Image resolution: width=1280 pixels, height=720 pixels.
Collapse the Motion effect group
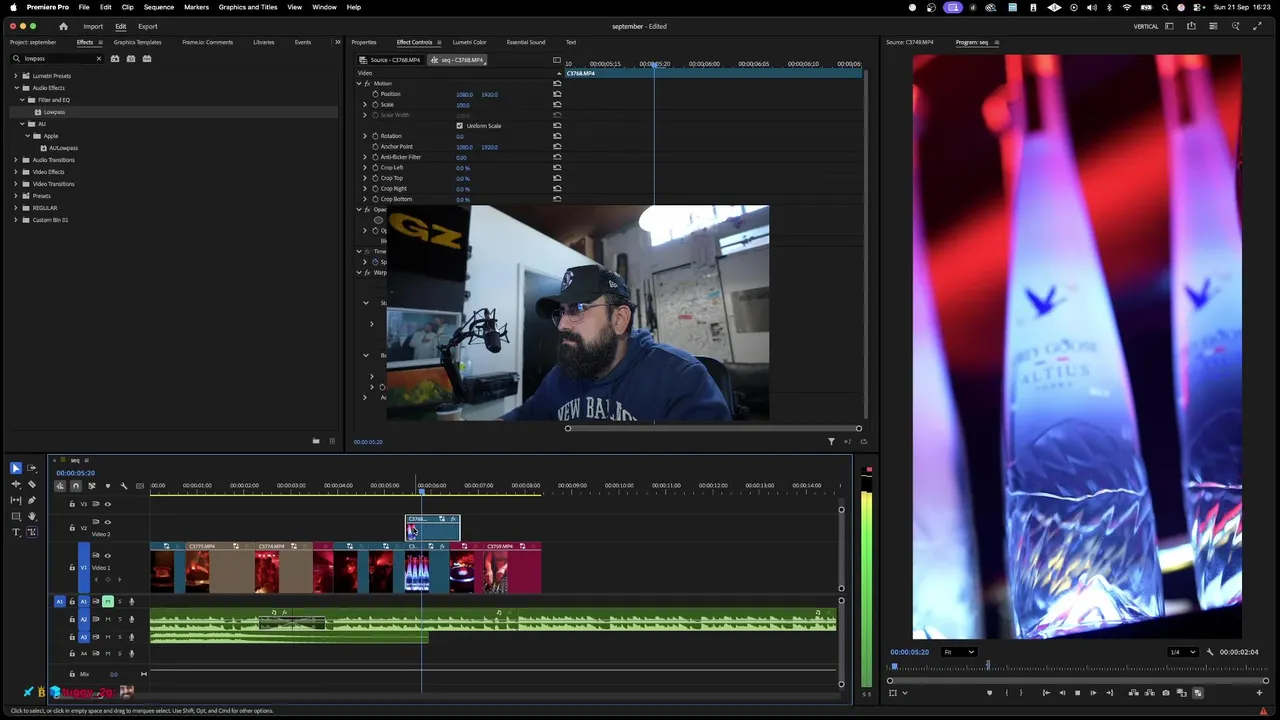[x=359, y=84]
